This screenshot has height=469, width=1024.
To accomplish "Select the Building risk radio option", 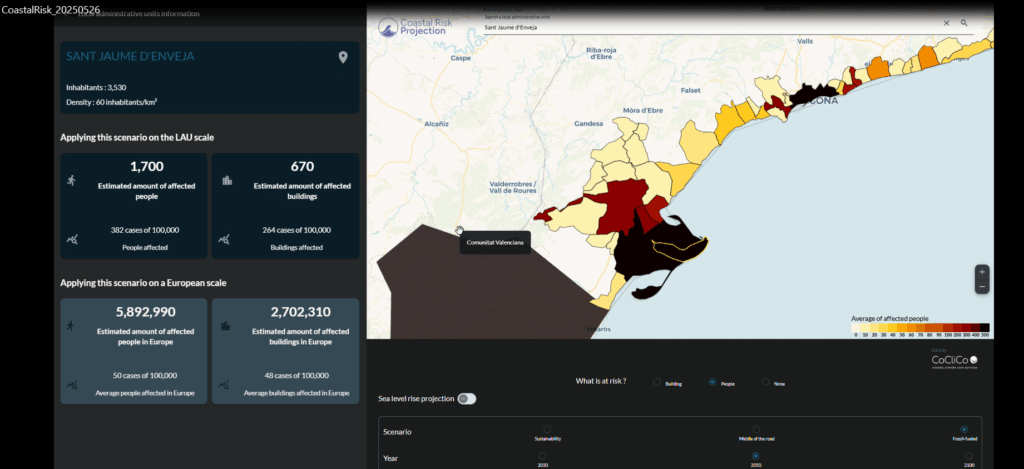I will pyautogui.click(x=656, y=382).
